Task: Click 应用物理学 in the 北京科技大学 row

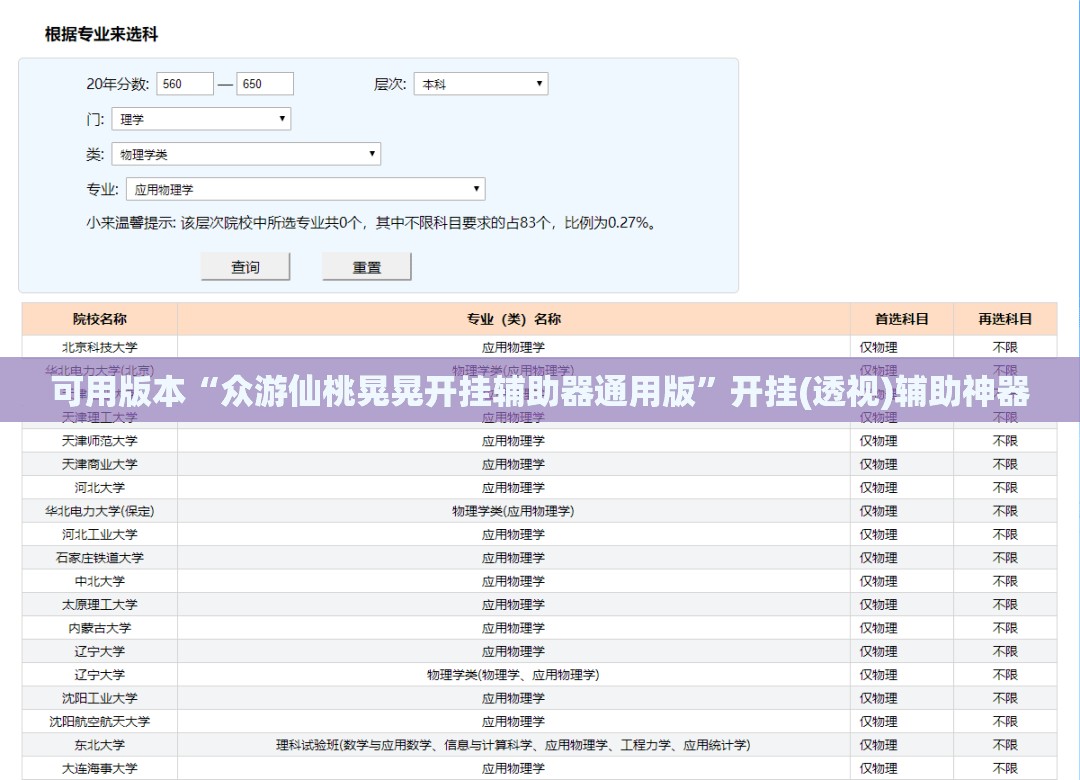Action: tap(513, 347)
